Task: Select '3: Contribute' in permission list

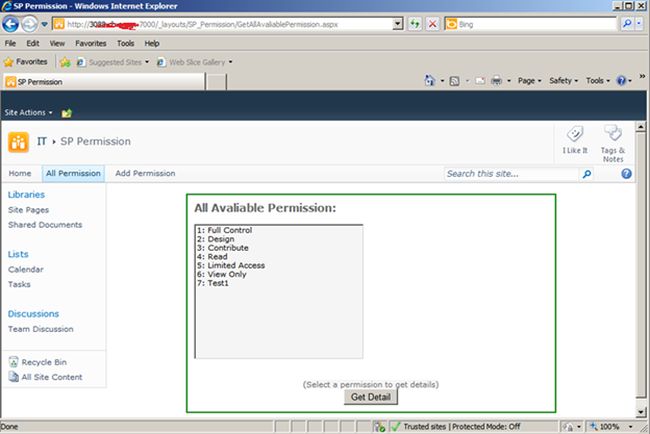Action: tap(223, 248)
